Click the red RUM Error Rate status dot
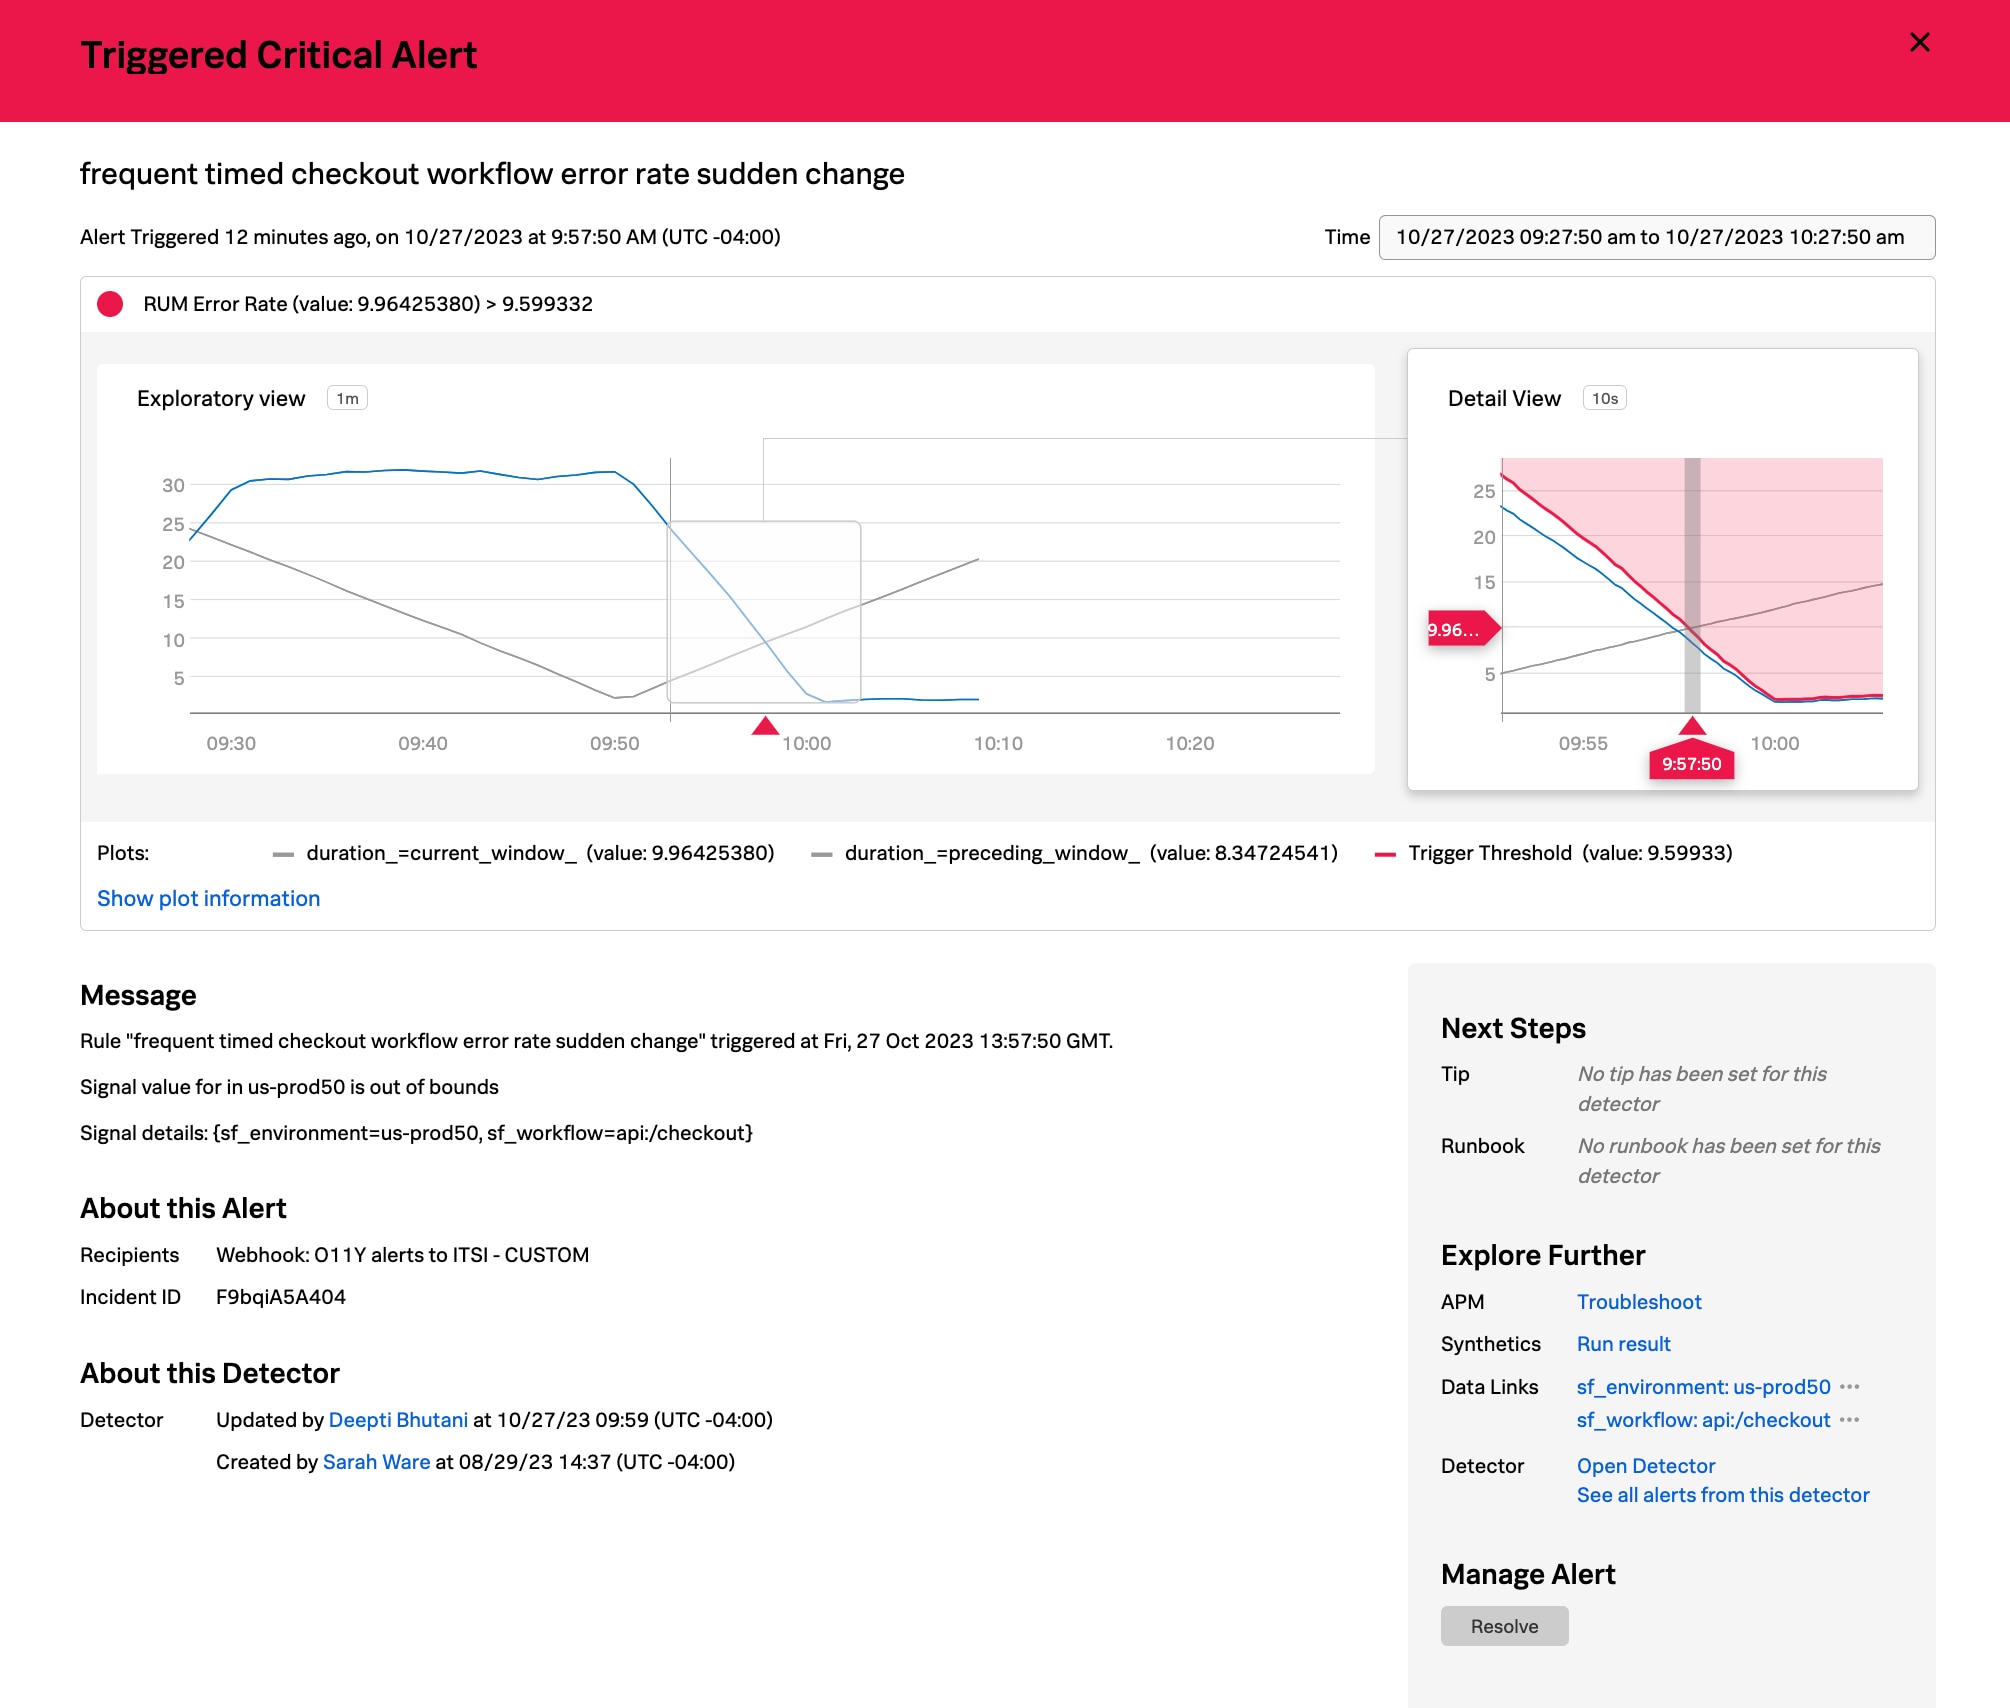 110,304
